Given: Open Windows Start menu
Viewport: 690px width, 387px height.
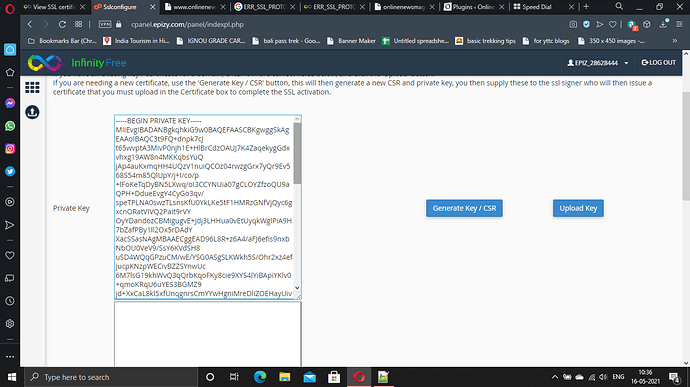Looking at the screenshot, I should [x=12, y=377].
